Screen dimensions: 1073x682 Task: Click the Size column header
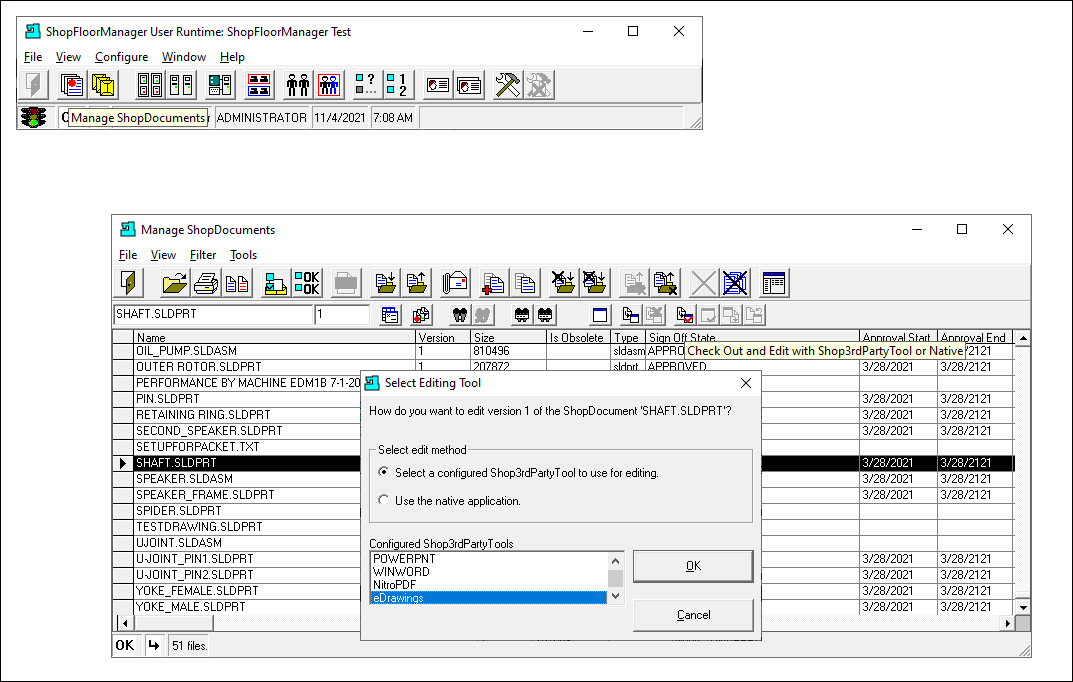tap(509, 337)
